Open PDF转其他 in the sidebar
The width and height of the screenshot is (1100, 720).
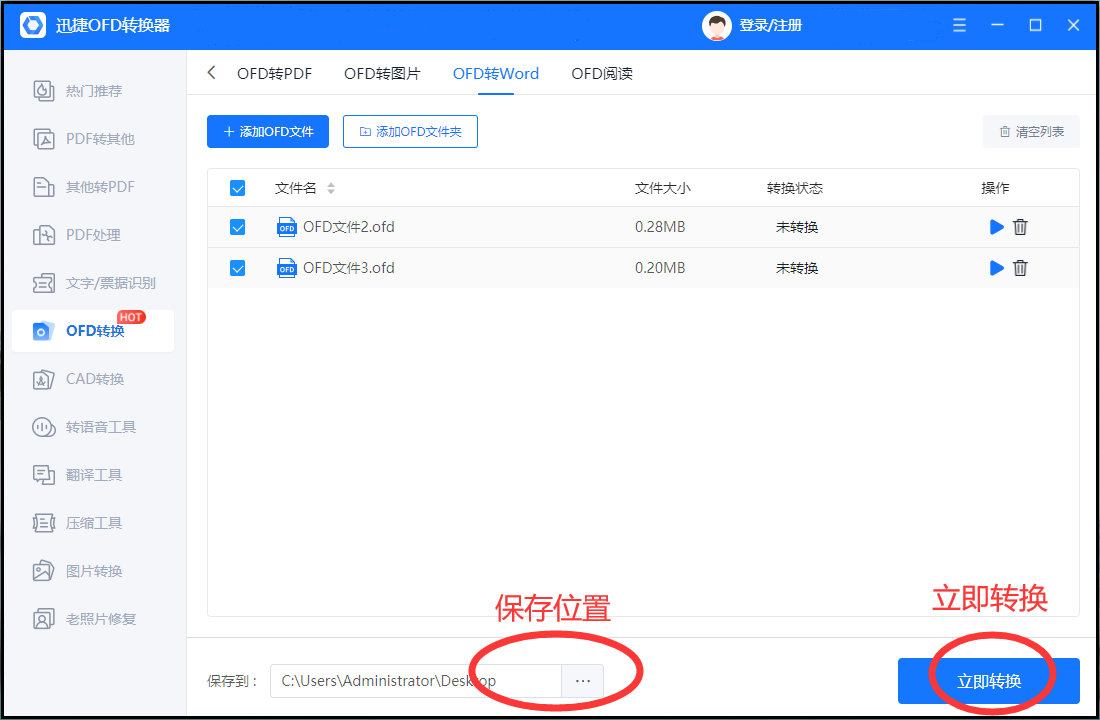tap(93, 139)
